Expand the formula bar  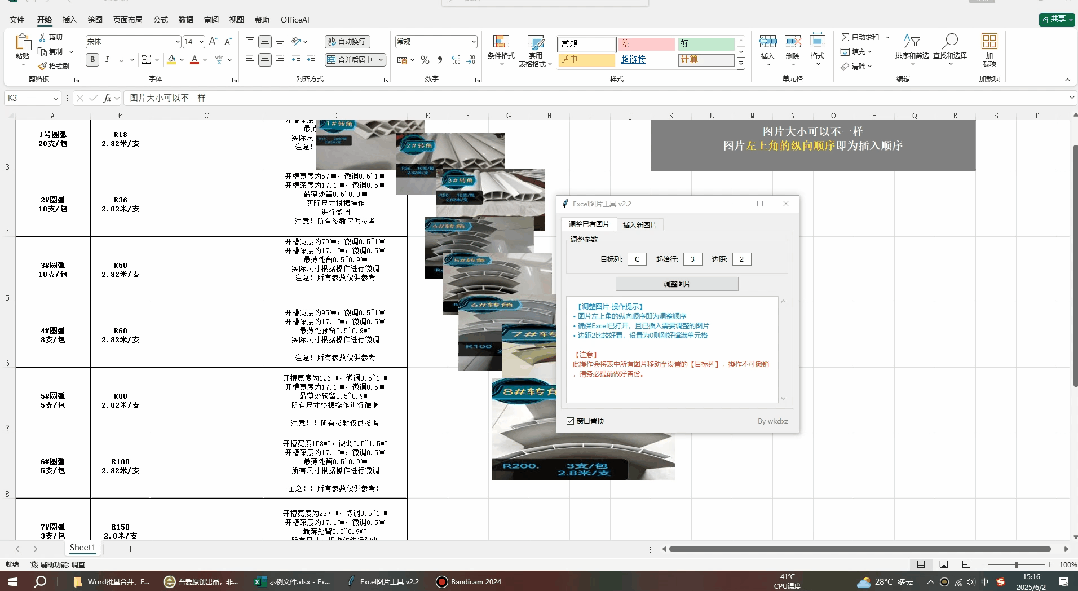coord(1071,98)
